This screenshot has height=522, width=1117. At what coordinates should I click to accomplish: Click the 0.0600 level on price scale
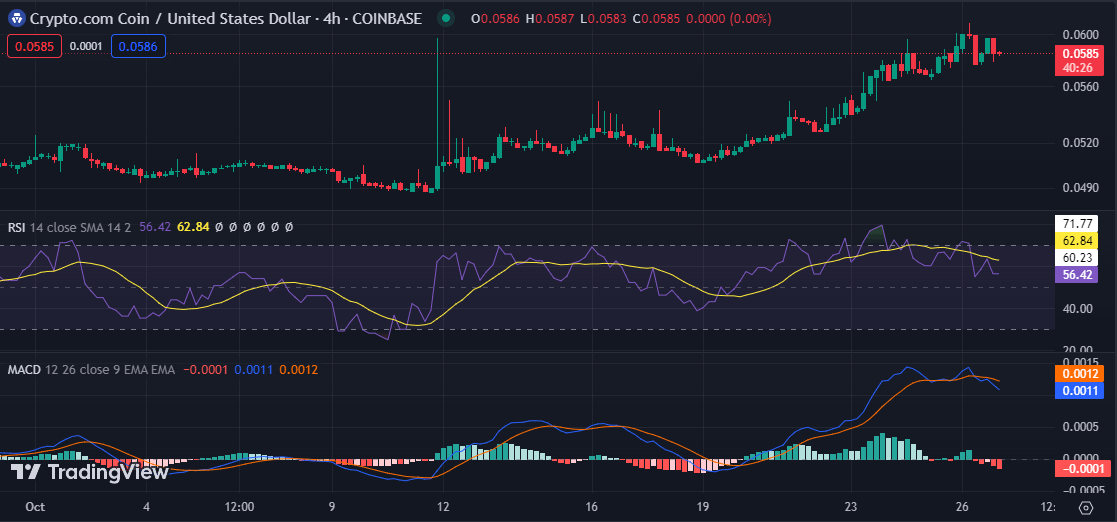(1080, 35)
